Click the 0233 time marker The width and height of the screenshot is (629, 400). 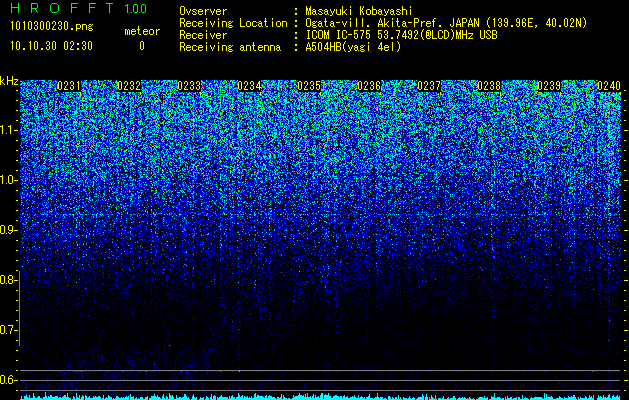click(189, 86)
